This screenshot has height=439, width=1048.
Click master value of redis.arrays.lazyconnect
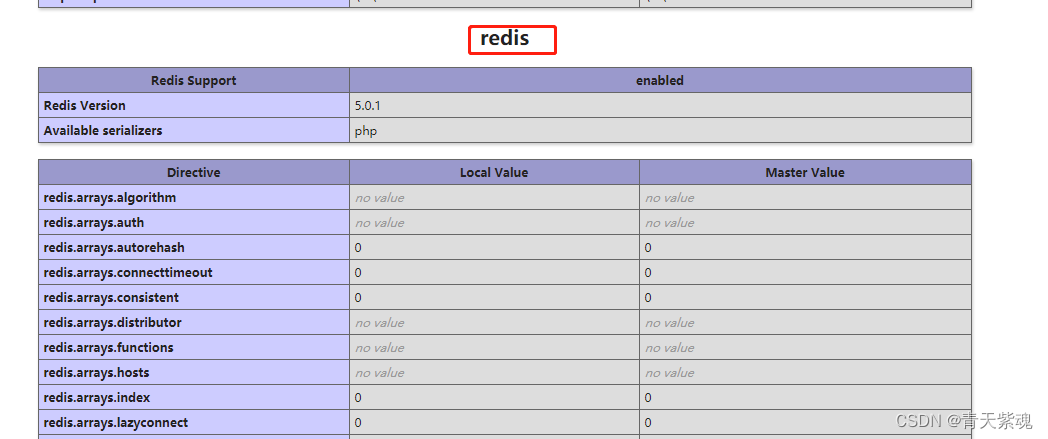648,422
